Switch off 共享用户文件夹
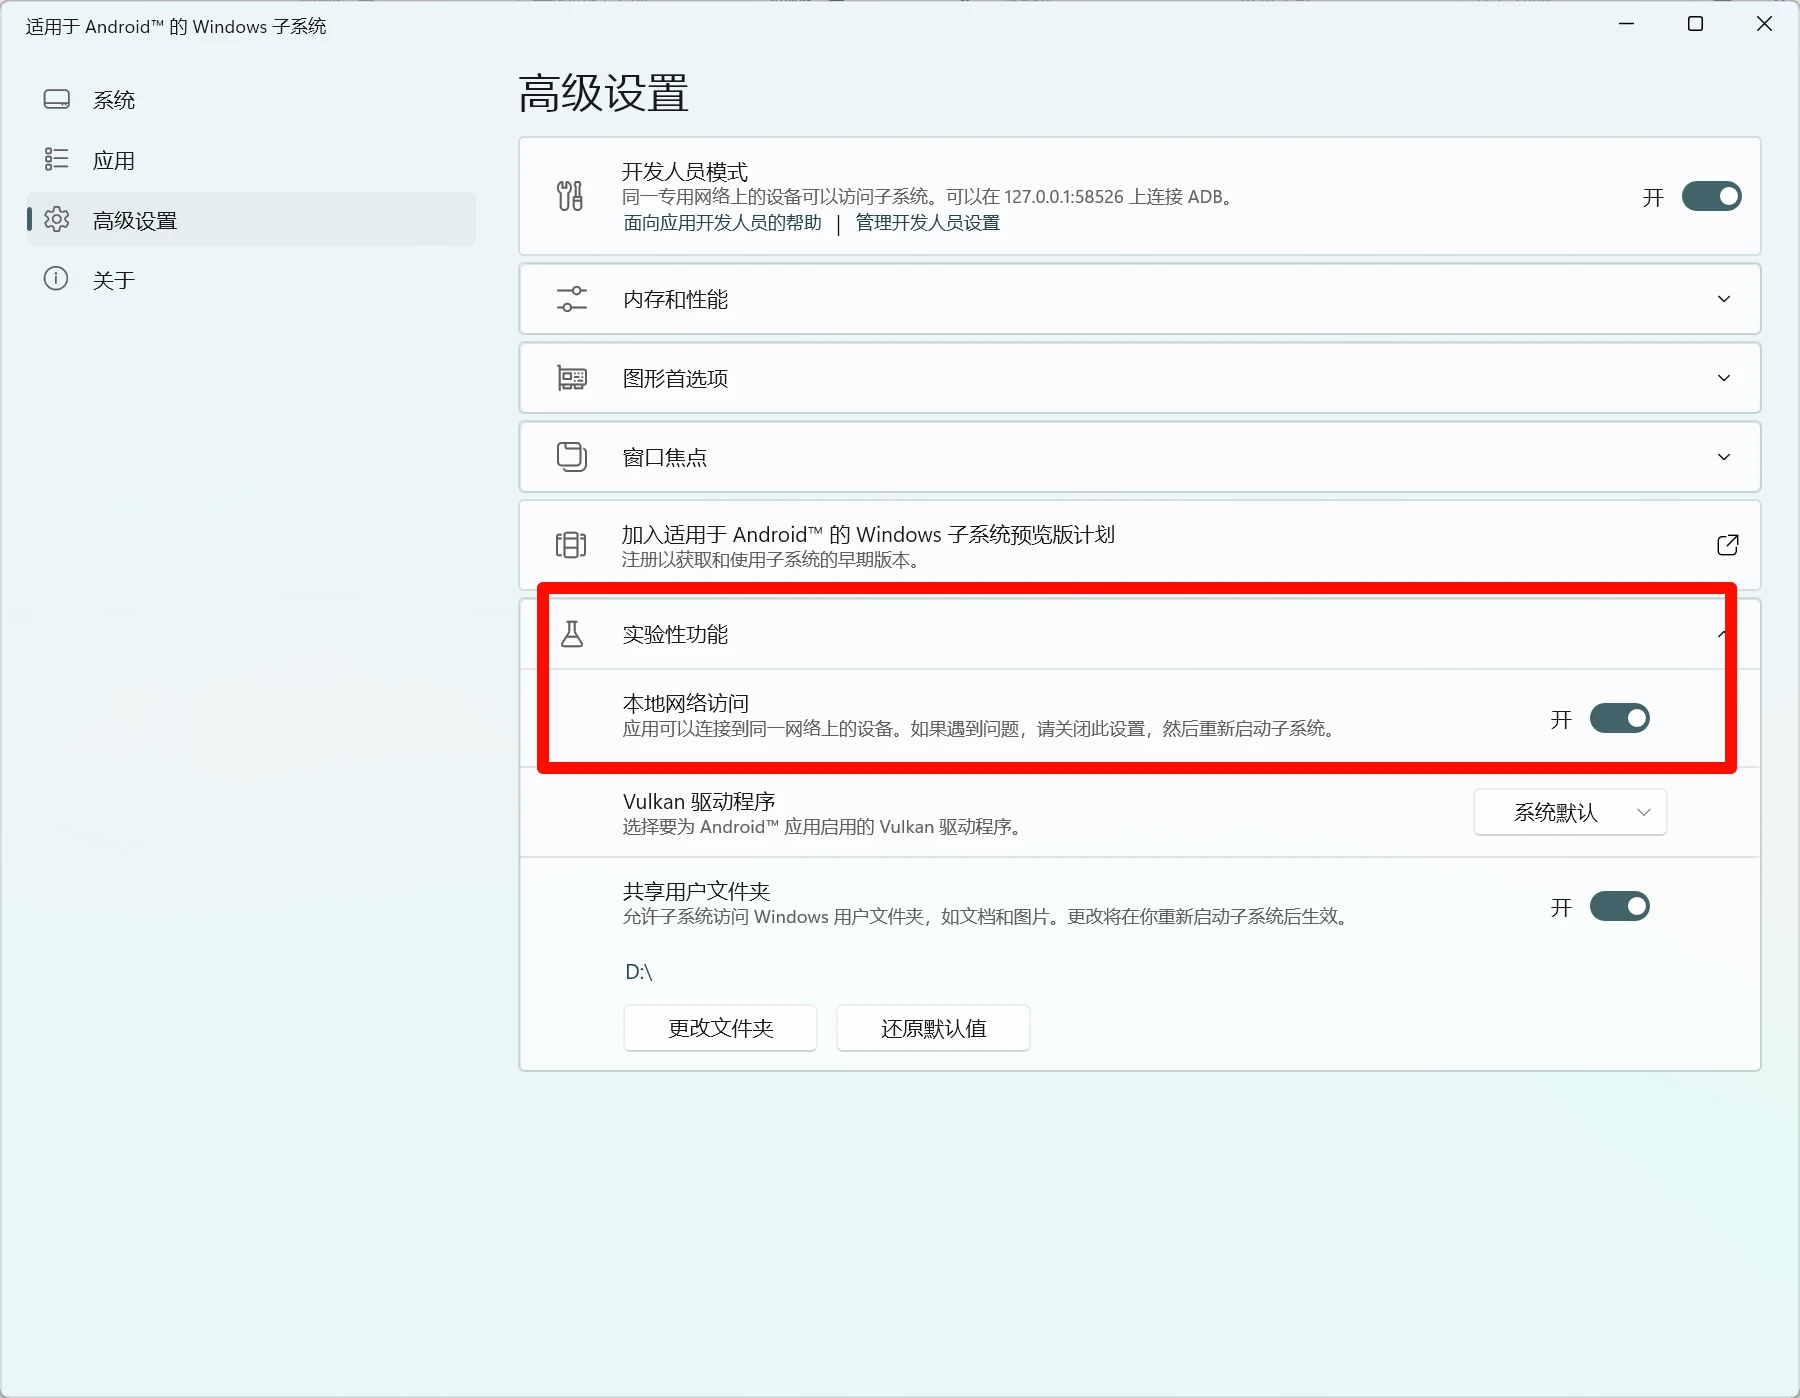Viewport: 1800px width, 1398px height. [x=1619, y=906]
